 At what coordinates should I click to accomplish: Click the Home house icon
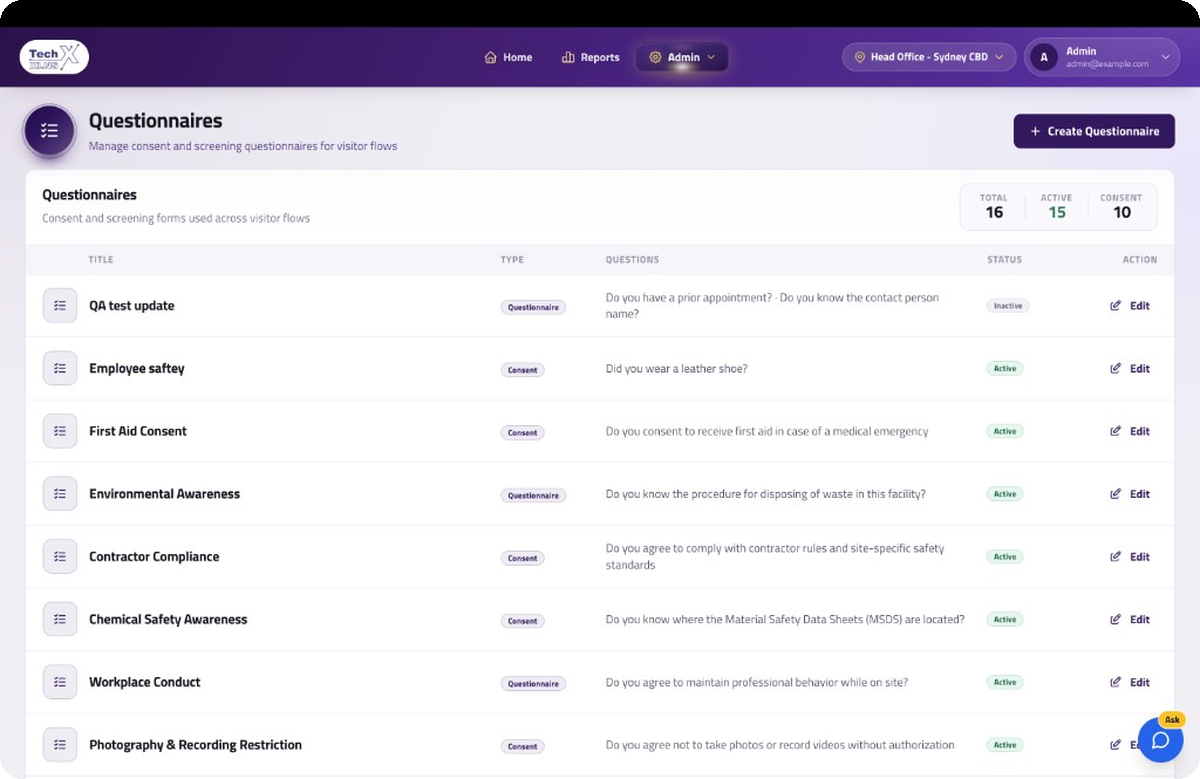490,57
